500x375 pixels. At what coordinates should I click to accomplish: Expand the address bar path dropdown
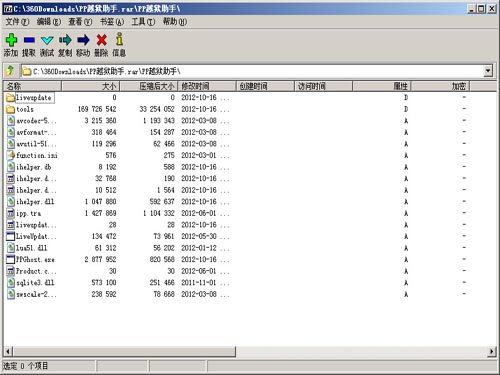pos(488,71)
